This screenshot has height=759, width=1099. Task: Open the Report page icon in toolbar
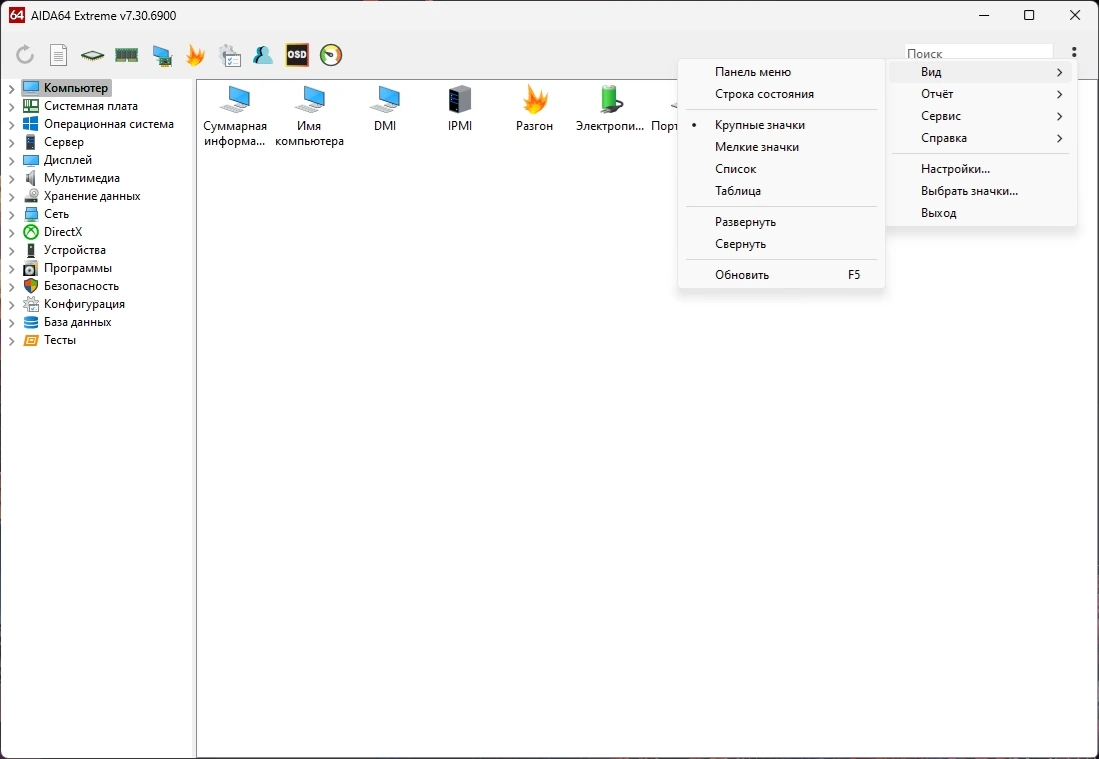click(x=58, y=55)
